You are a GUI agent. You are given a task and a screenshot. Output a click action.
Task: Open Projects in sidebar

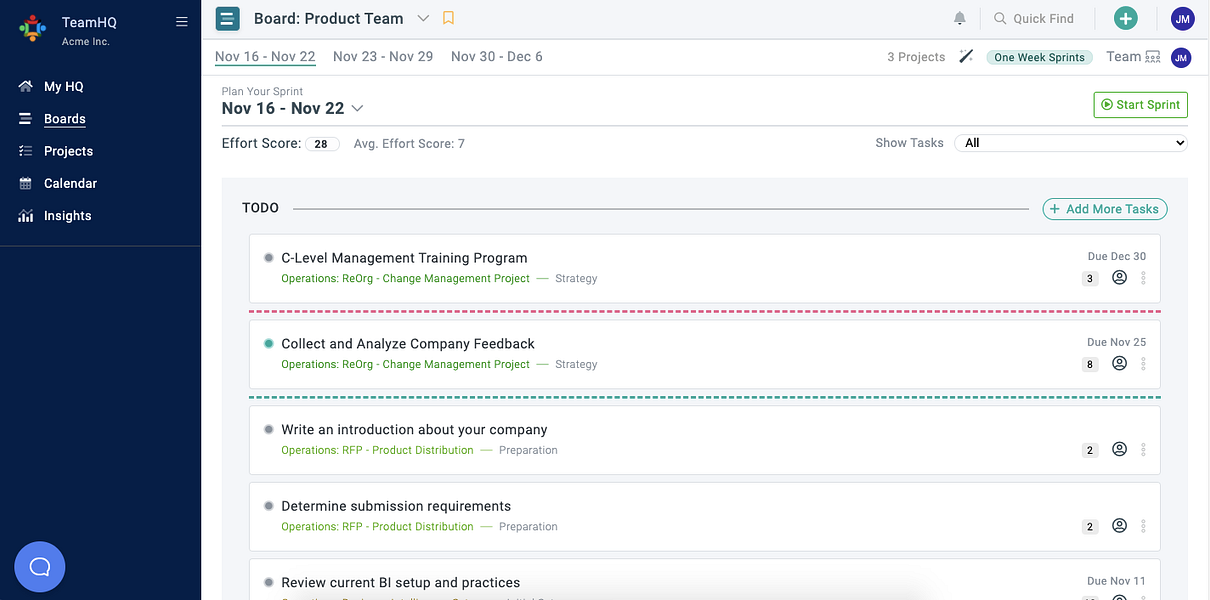pos(68,151)
